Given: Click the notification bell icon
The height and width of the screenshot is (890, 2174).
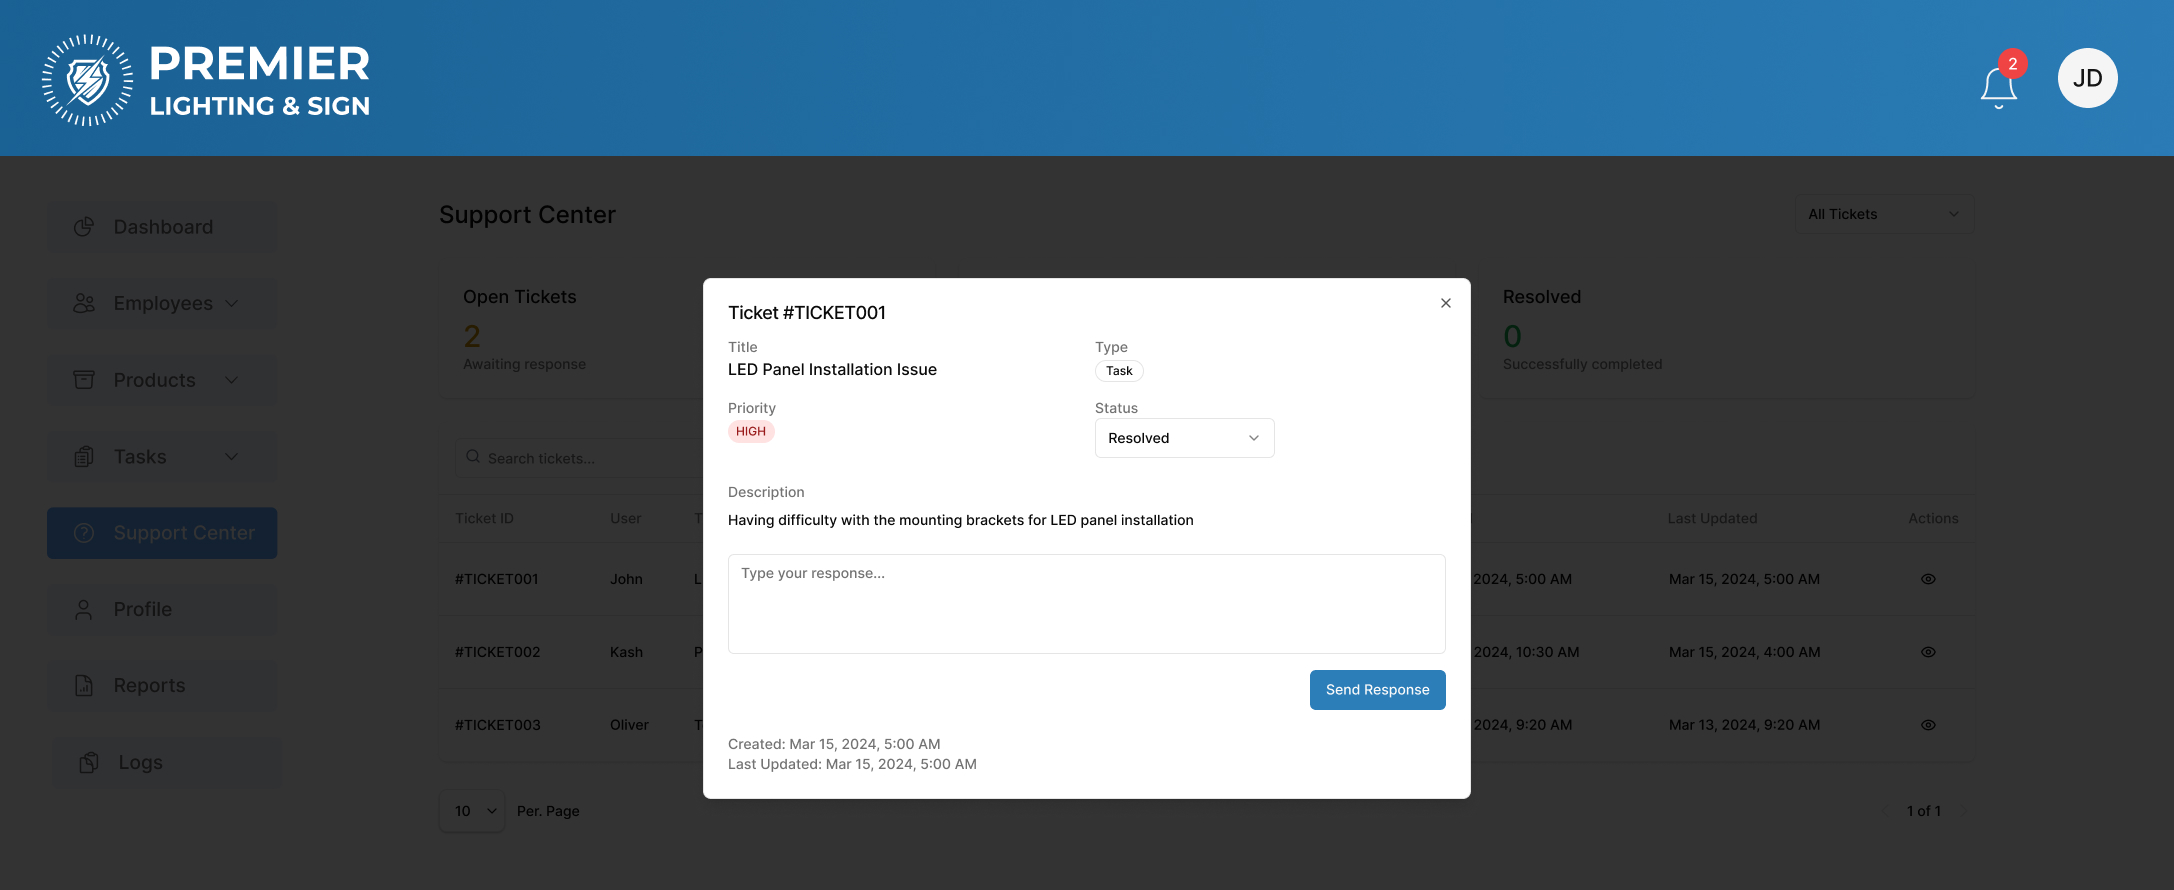Looking at the screenshot, I should 1998,86.
